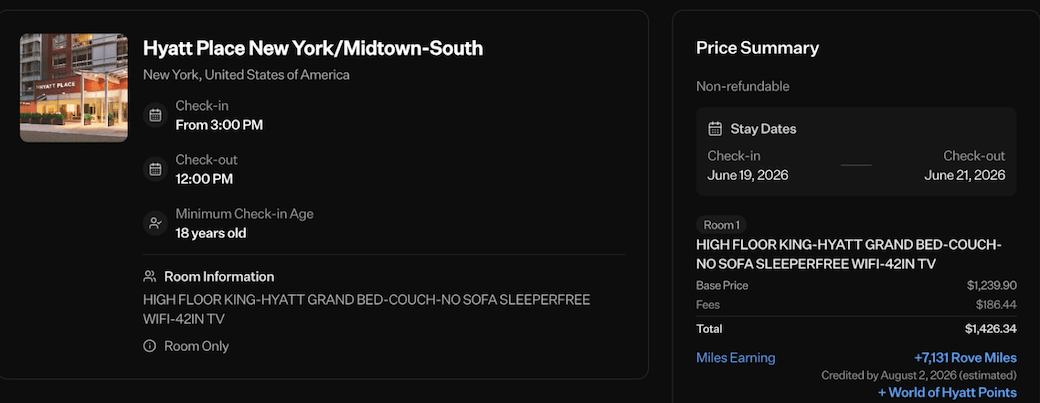The image size is (1040, 403).
Task: Click the June 21, 2026 check-out date
Action: tap(964, 175)
